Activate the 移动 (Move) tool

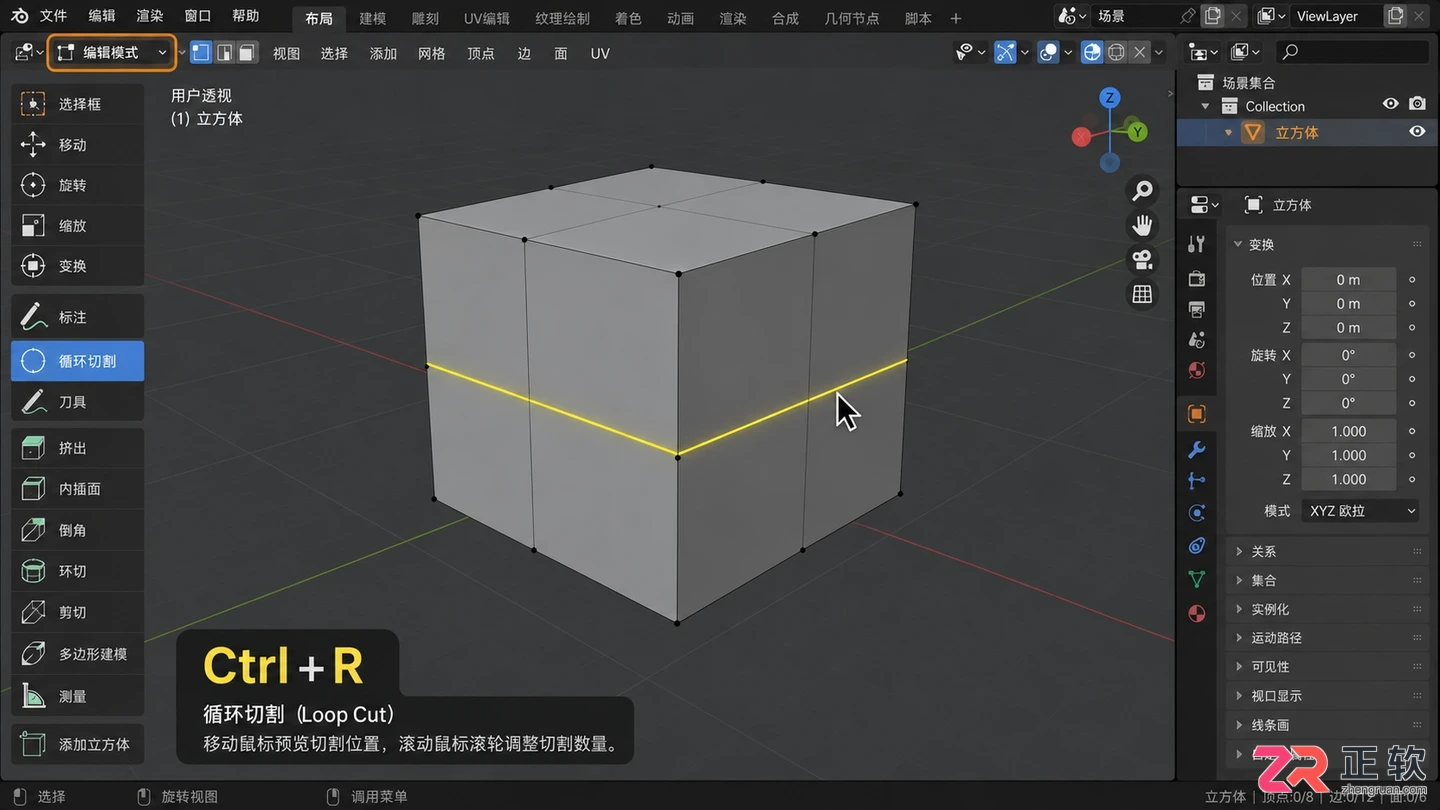(x=77, y=145)
